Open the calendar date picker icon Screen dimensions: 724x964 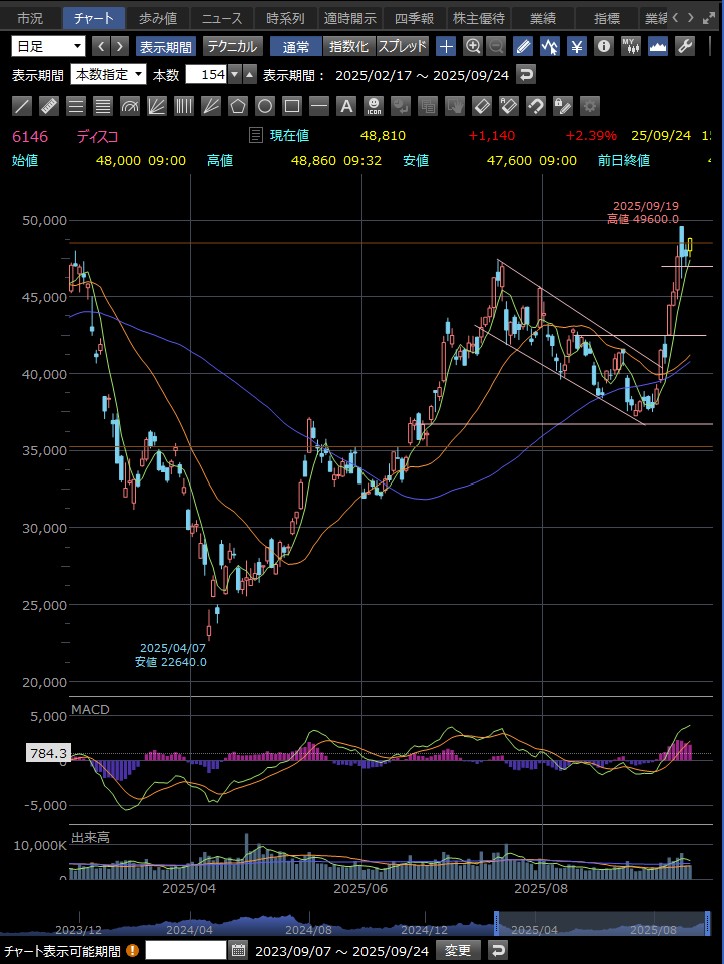(238, 950)
